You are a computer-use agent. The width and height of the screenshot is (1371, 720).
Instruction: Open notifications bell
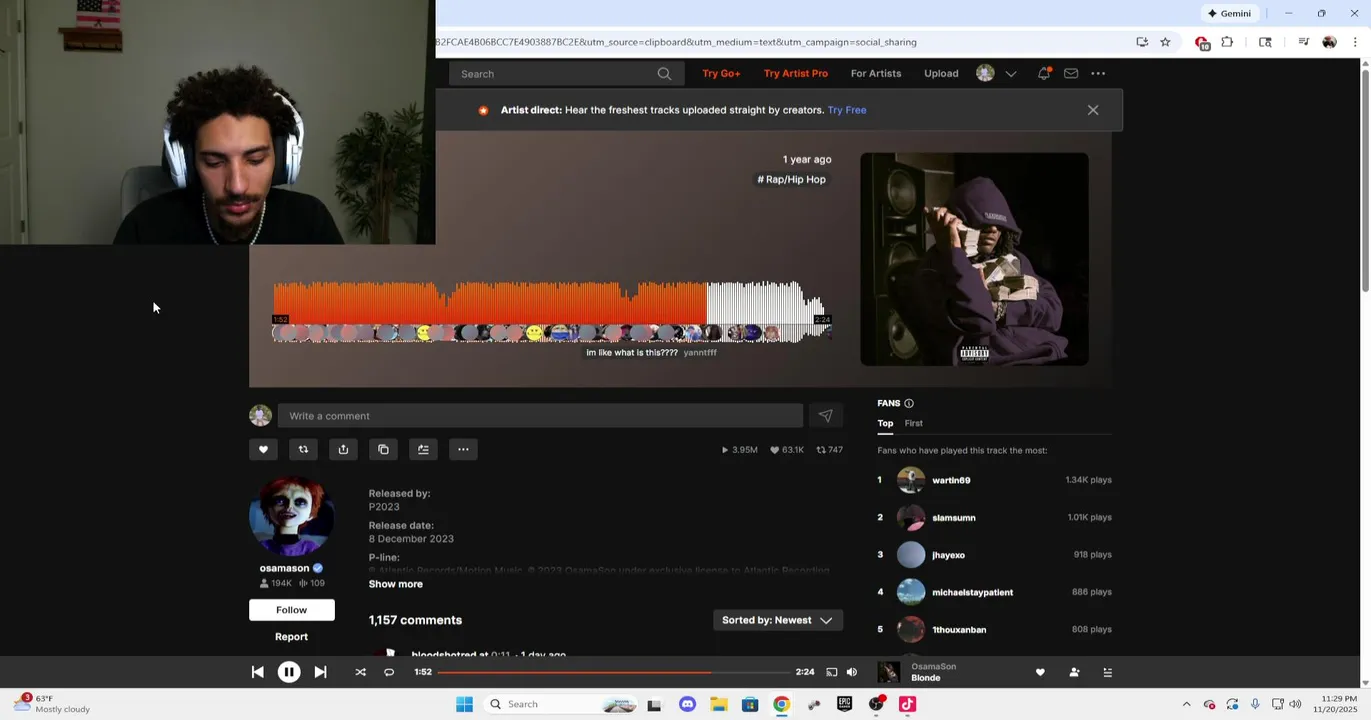coord(1044,73)
